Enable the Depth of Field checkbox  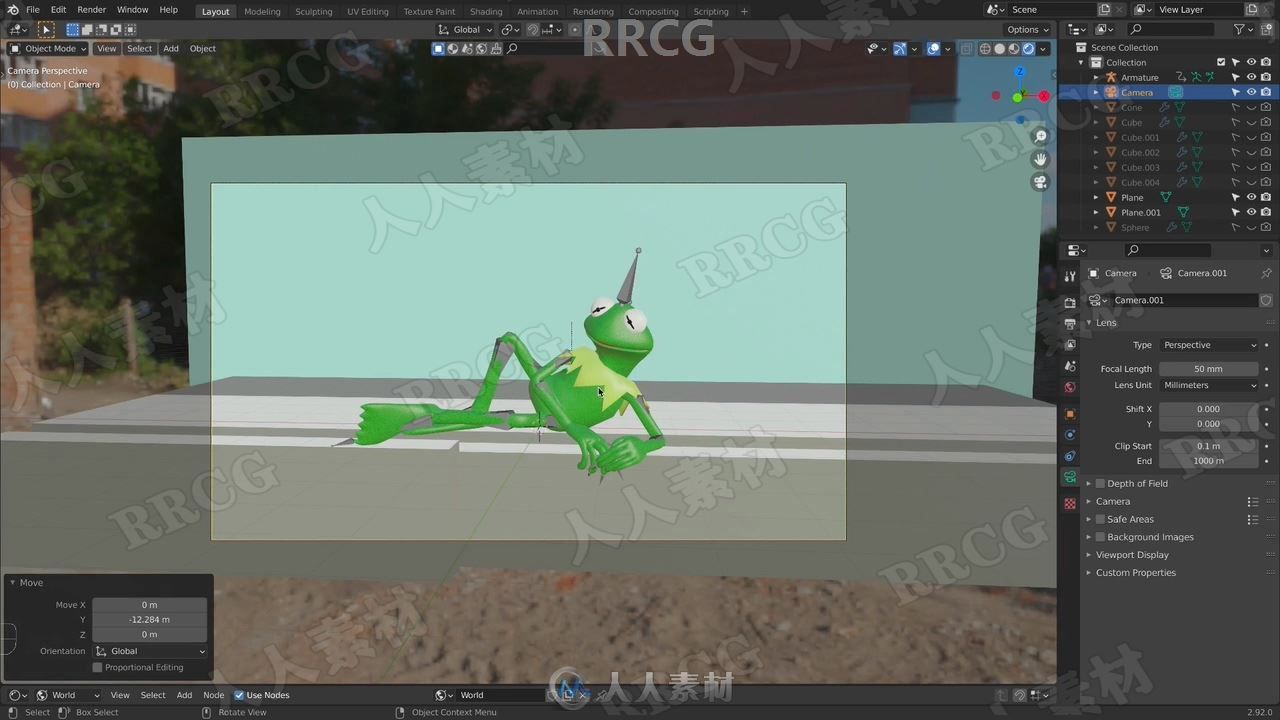(x=1101, y=484)
